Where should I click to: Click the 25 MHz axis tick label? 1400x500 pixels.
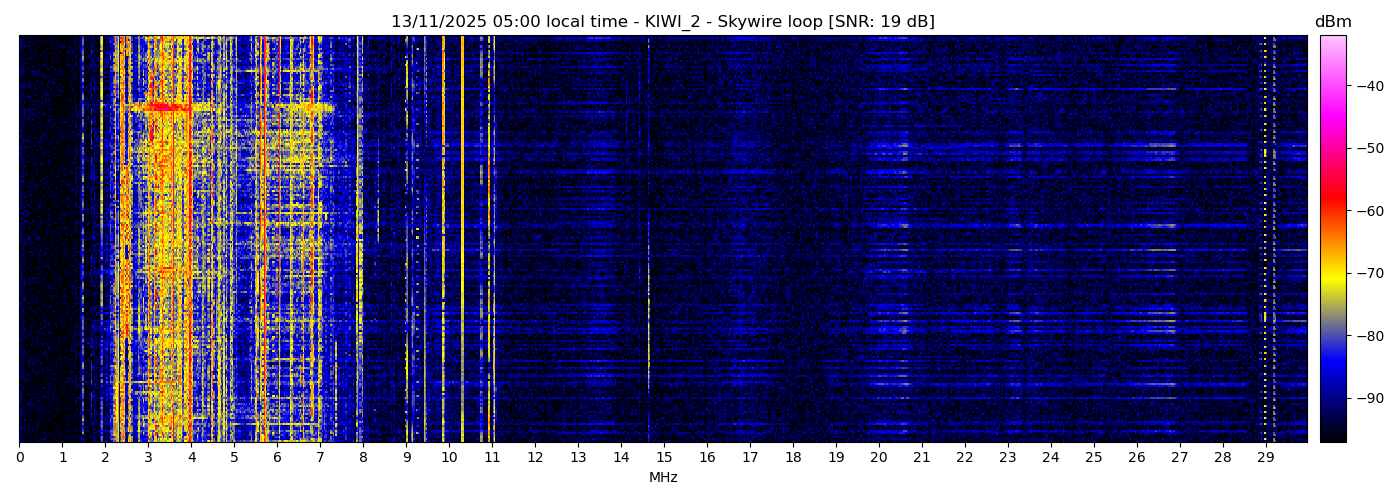coord(1094,457)
